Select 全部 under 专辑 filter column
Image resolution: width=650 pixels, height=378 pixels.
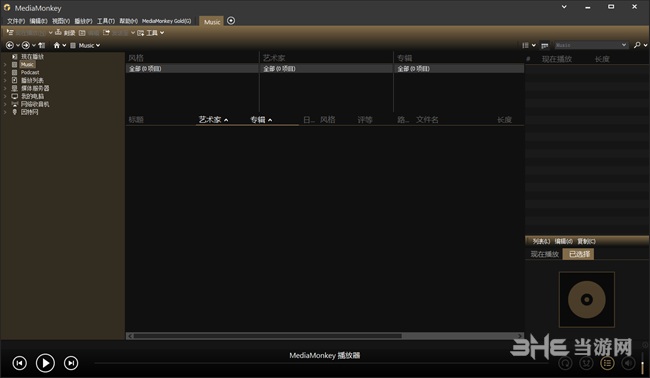tap(459, 68)
